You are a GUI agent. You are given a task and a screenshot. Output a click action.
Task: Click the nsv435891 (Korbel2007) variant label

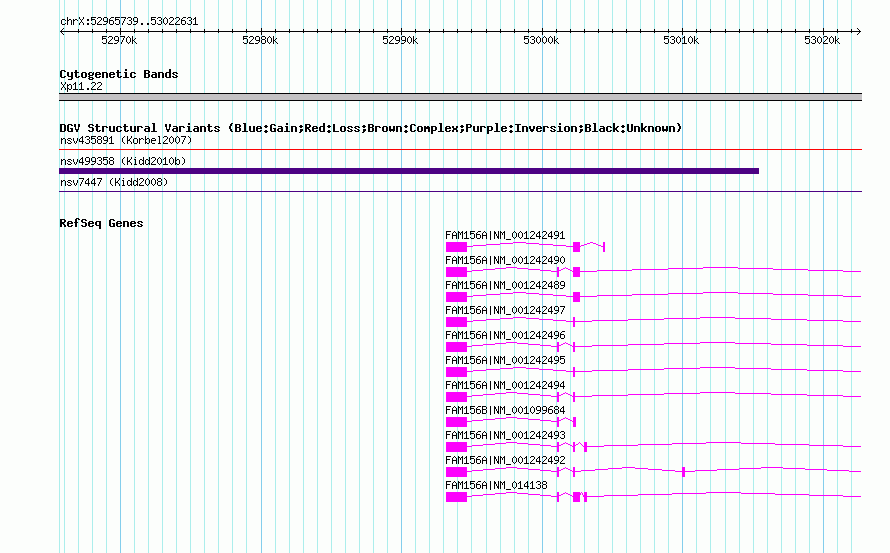coord(126,140)
